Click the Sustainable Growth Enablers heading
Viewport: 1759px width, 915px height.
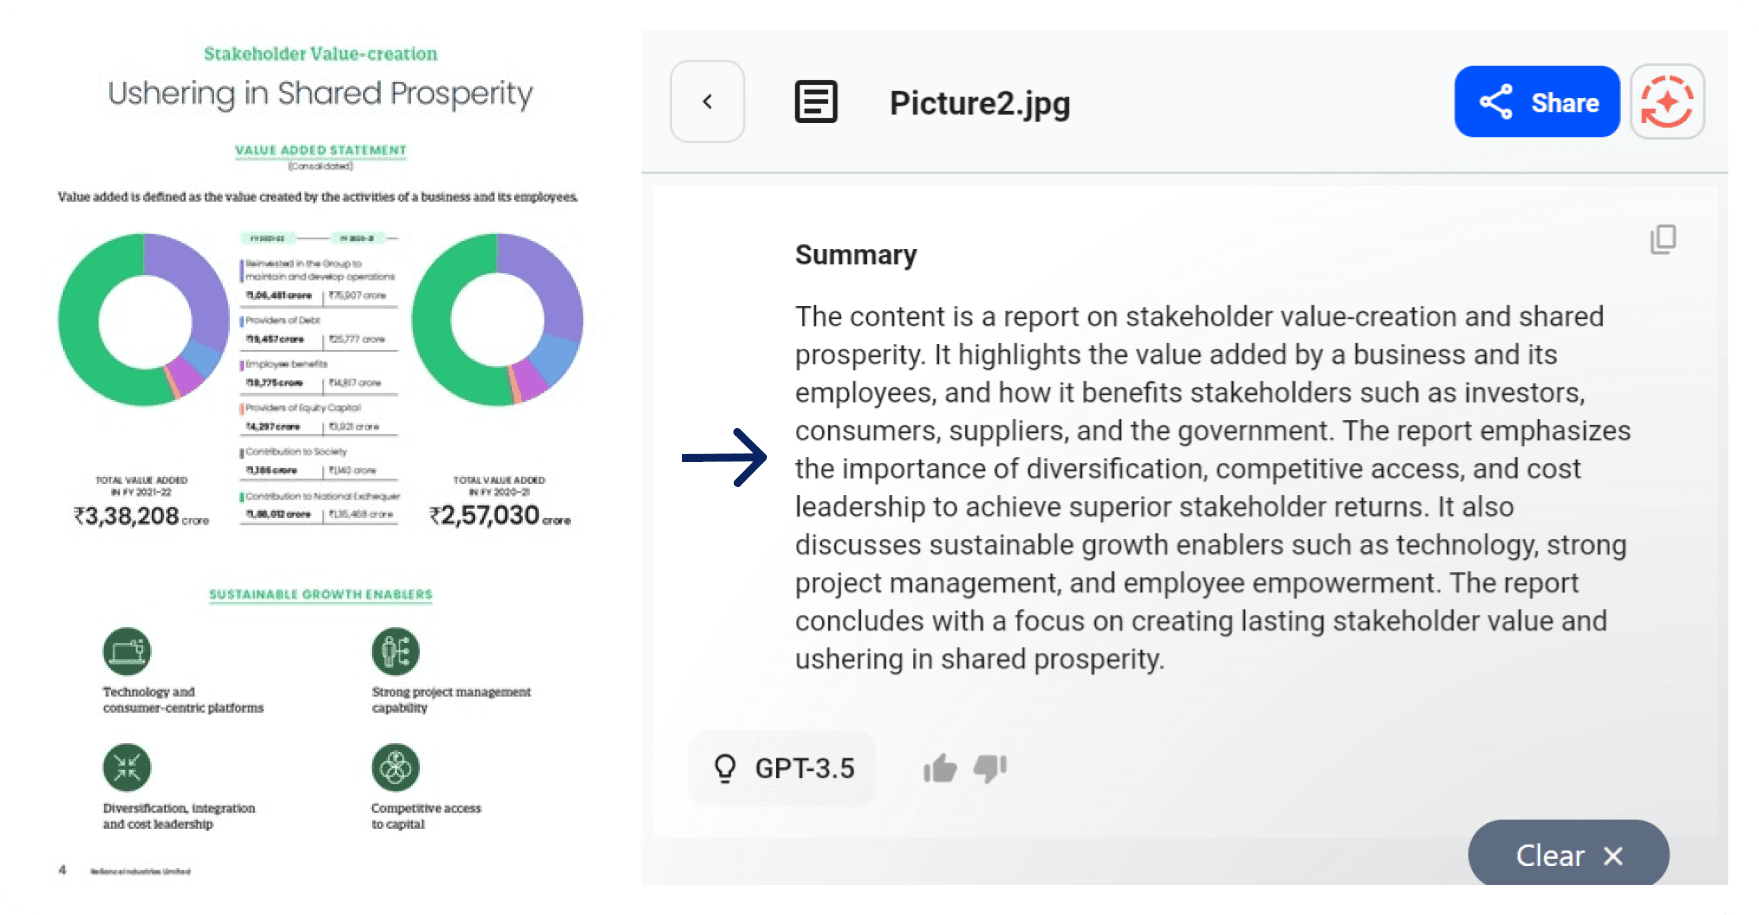click(x=320, y=594)
